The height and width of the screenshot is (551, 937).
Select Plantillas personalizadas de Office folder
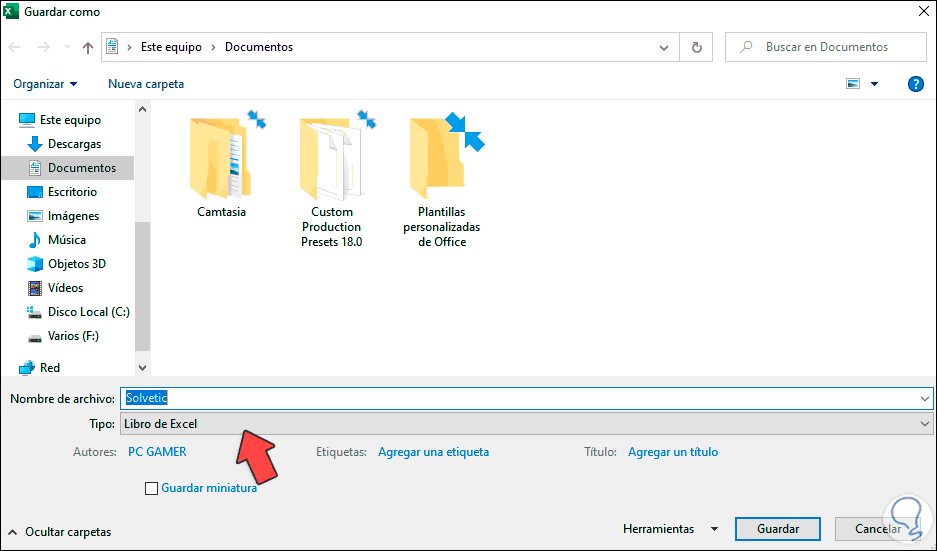click(x=442, y=177)
